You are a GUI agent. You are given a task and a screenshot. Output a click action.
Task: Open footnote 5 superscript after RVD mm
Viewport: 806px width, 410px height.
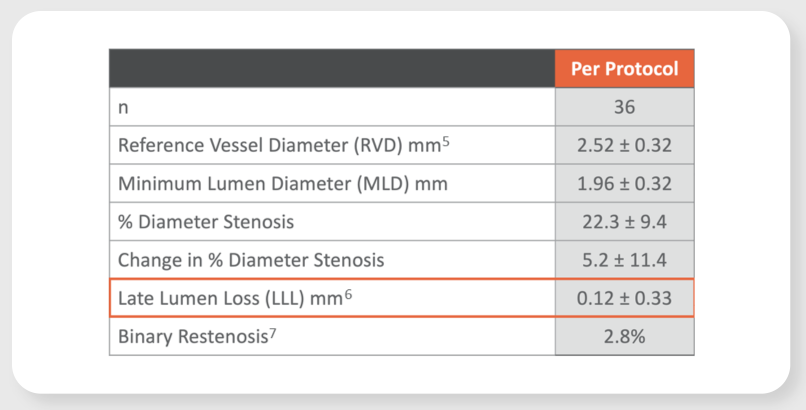446,141
